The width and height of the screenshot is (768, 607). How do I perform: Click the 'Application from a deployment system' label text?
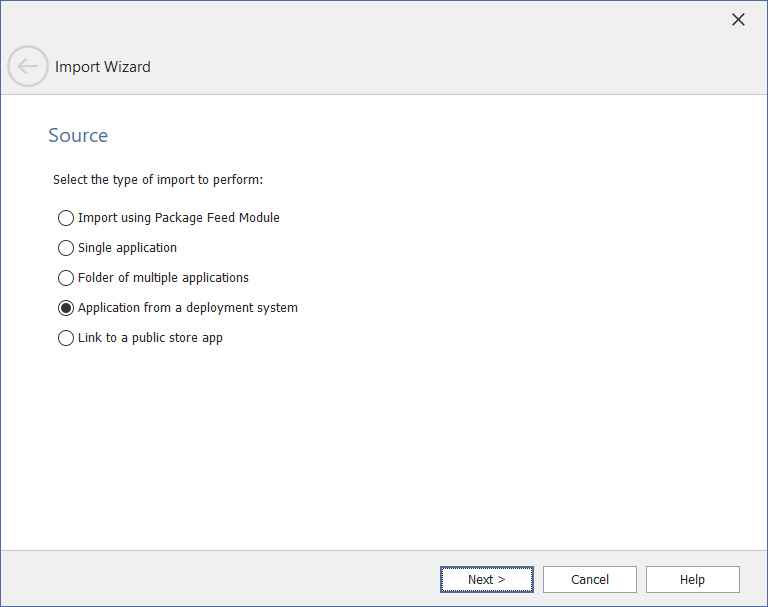188,308
